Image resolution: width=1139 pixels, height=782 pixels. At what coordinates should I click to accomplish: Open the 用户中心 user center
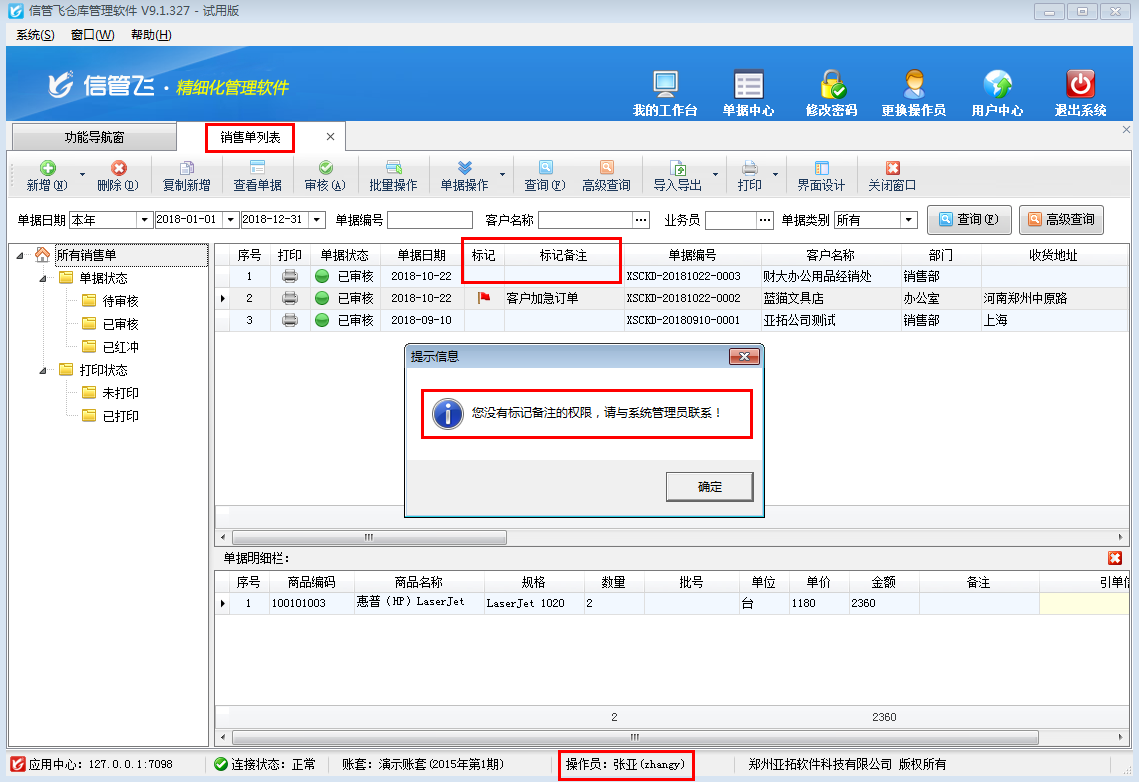coord(997,90)
